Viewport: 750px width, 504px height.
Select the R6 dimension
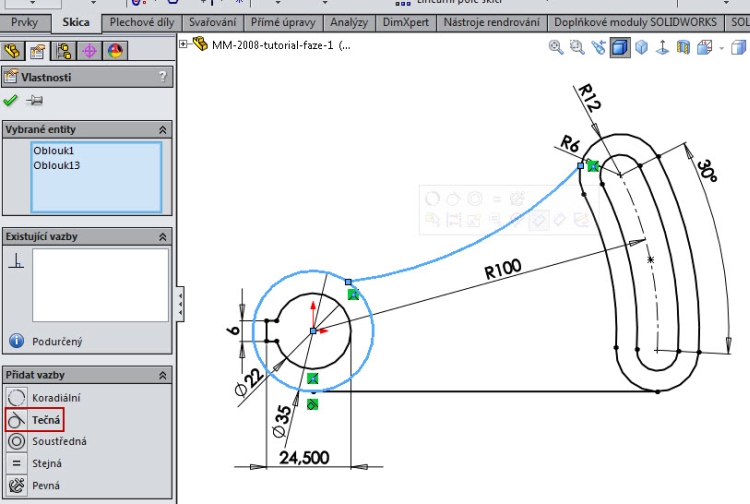tap(570, 143)
